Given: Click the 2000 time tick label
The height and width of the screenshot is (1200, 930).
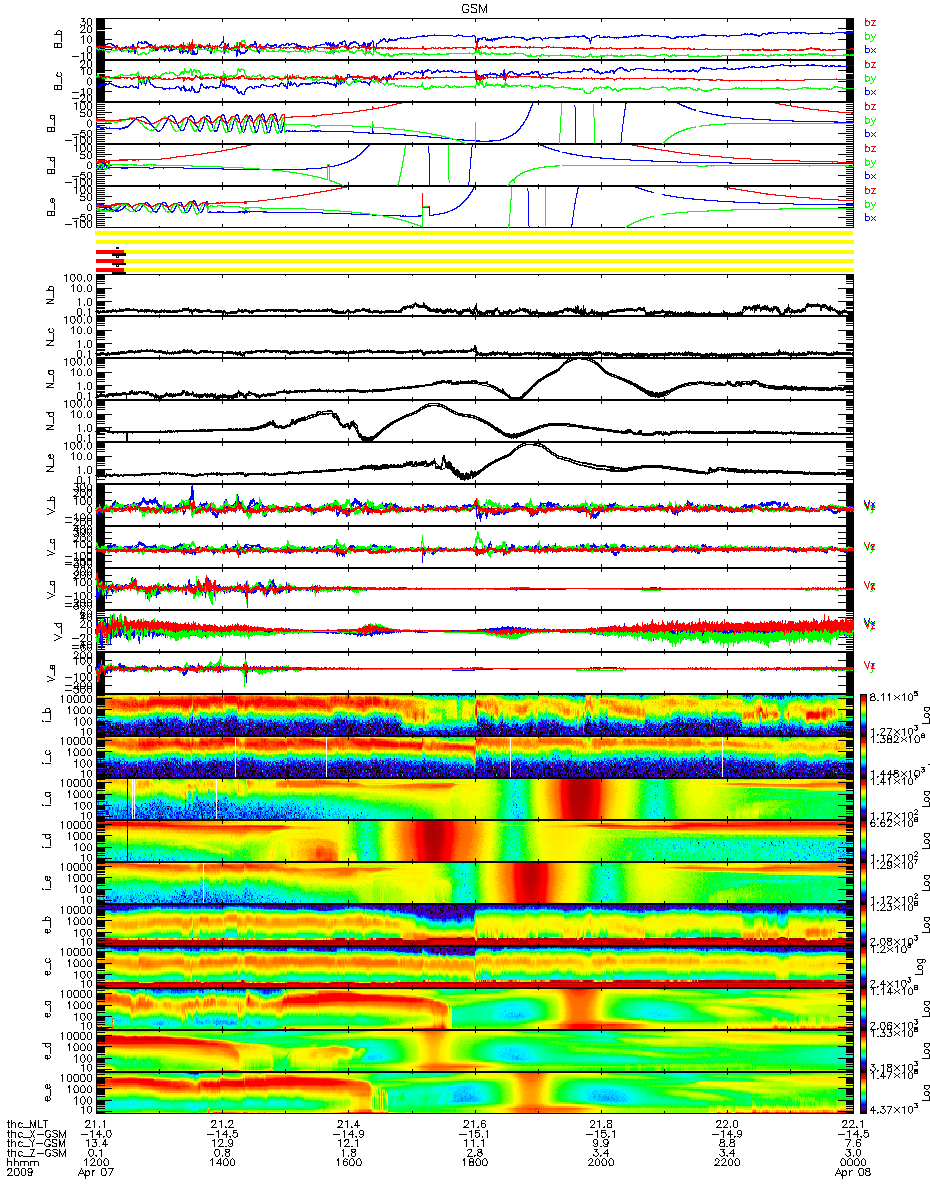Looking at the screenshot, I should (x=600, y=1164).
